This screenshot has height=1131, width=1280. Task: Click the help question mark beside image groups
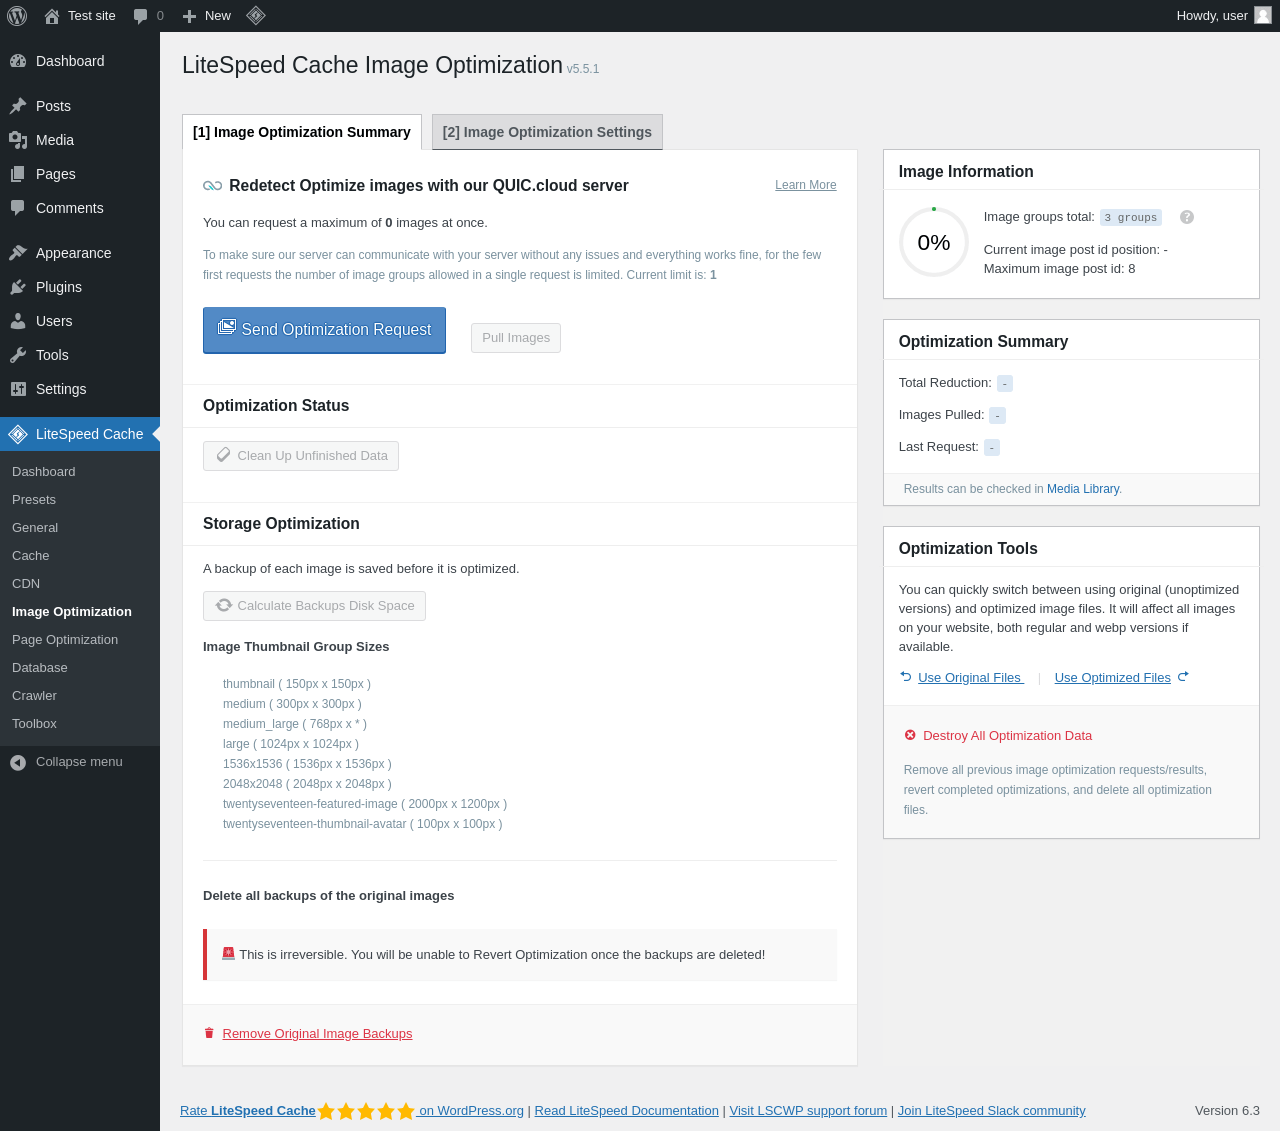(x=1187, y=217)
